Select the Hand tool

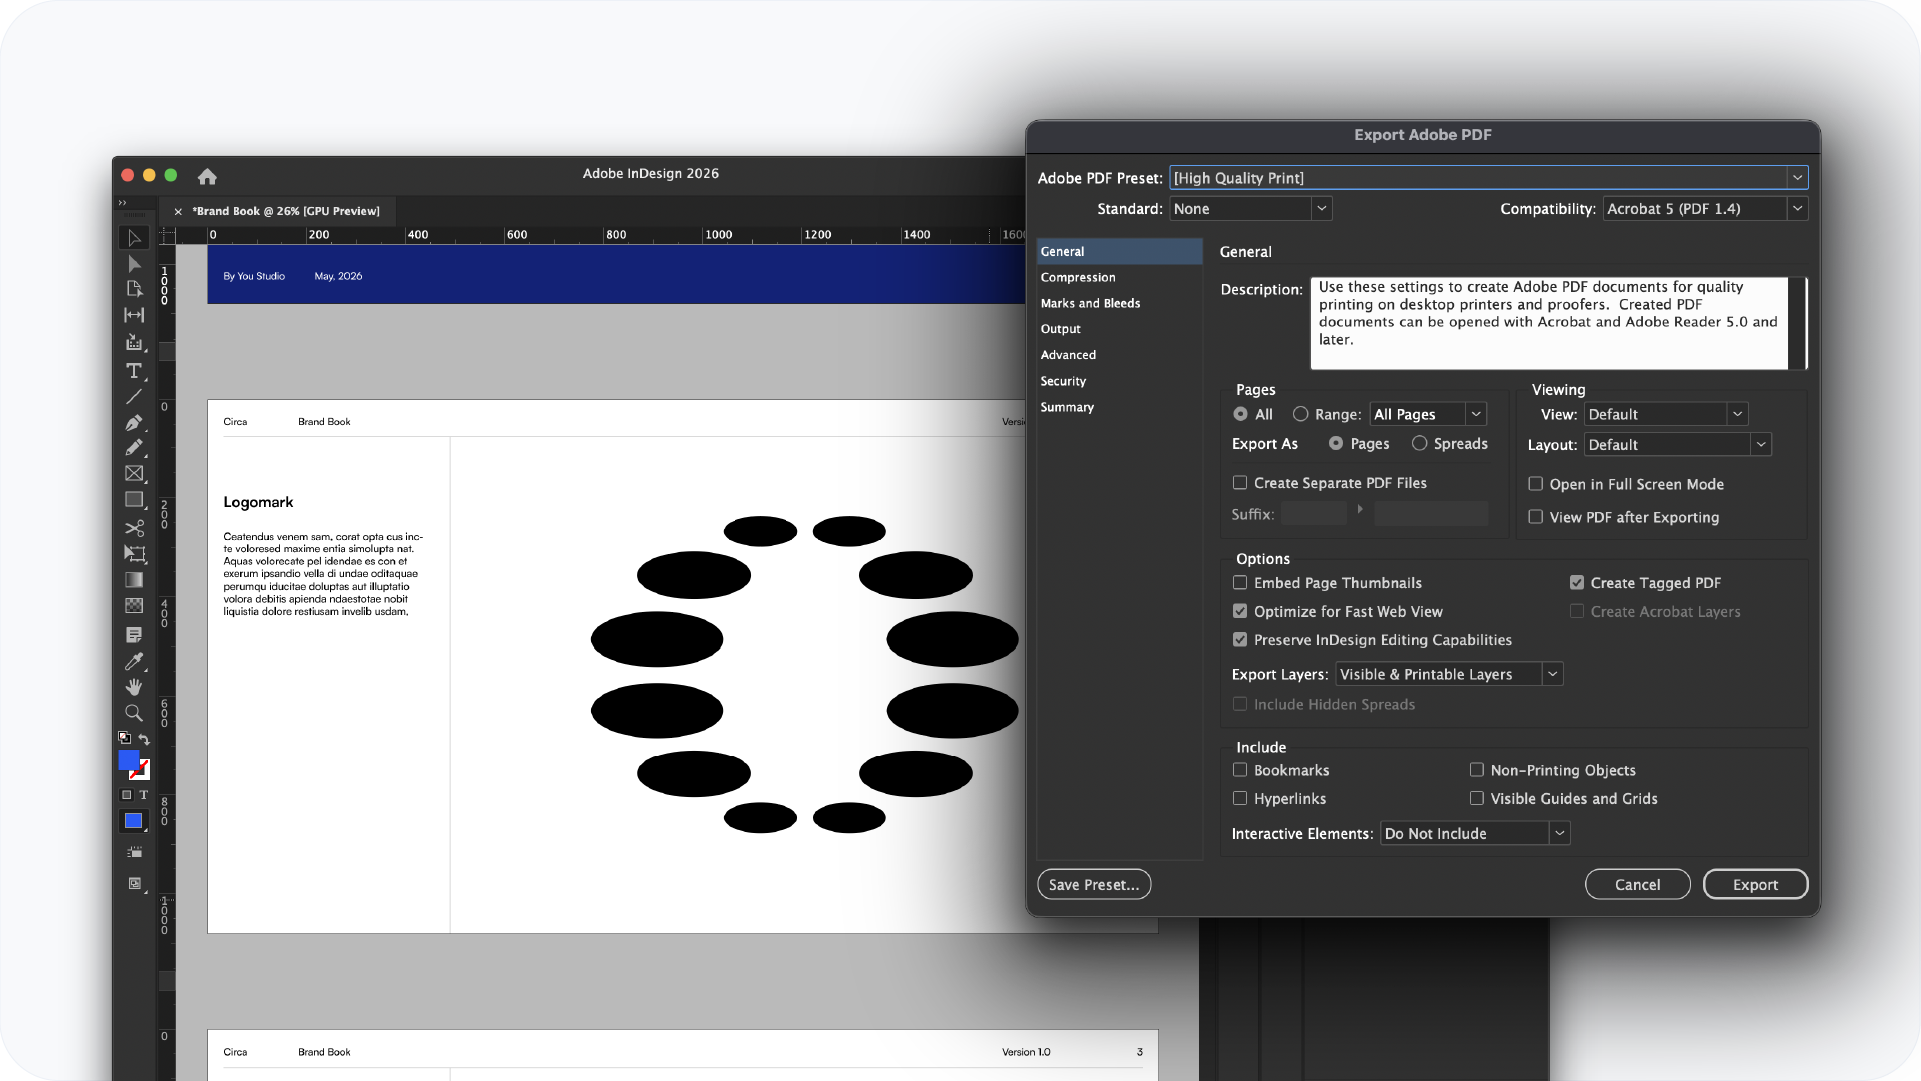click(134, 687)
